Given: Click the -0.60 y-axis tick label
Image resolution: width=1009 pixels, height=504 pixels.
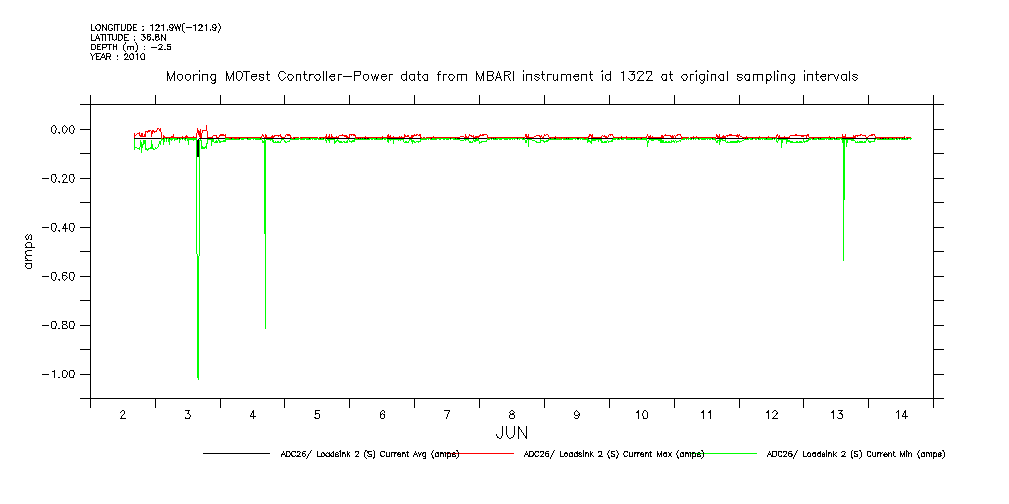Looking at the screenshot, I should [x=60, y=277].
